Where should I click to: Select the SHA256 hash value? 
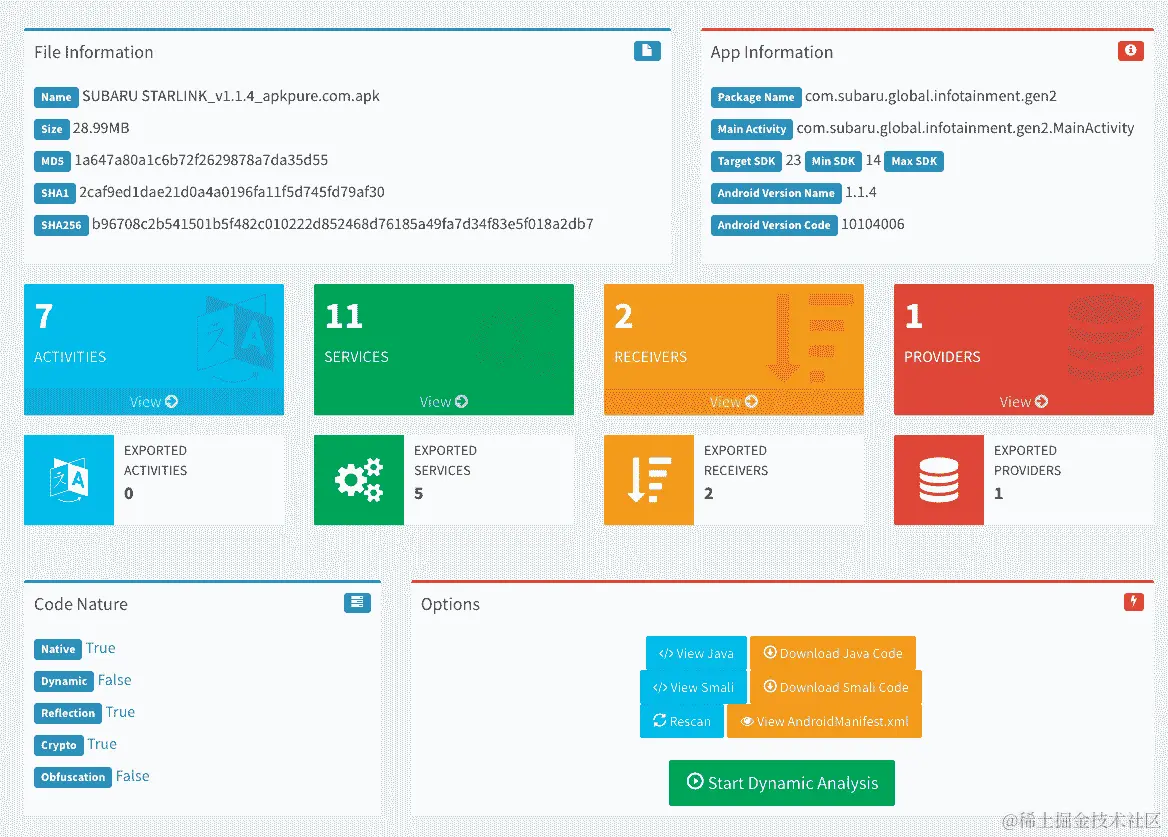pos(343,224)
